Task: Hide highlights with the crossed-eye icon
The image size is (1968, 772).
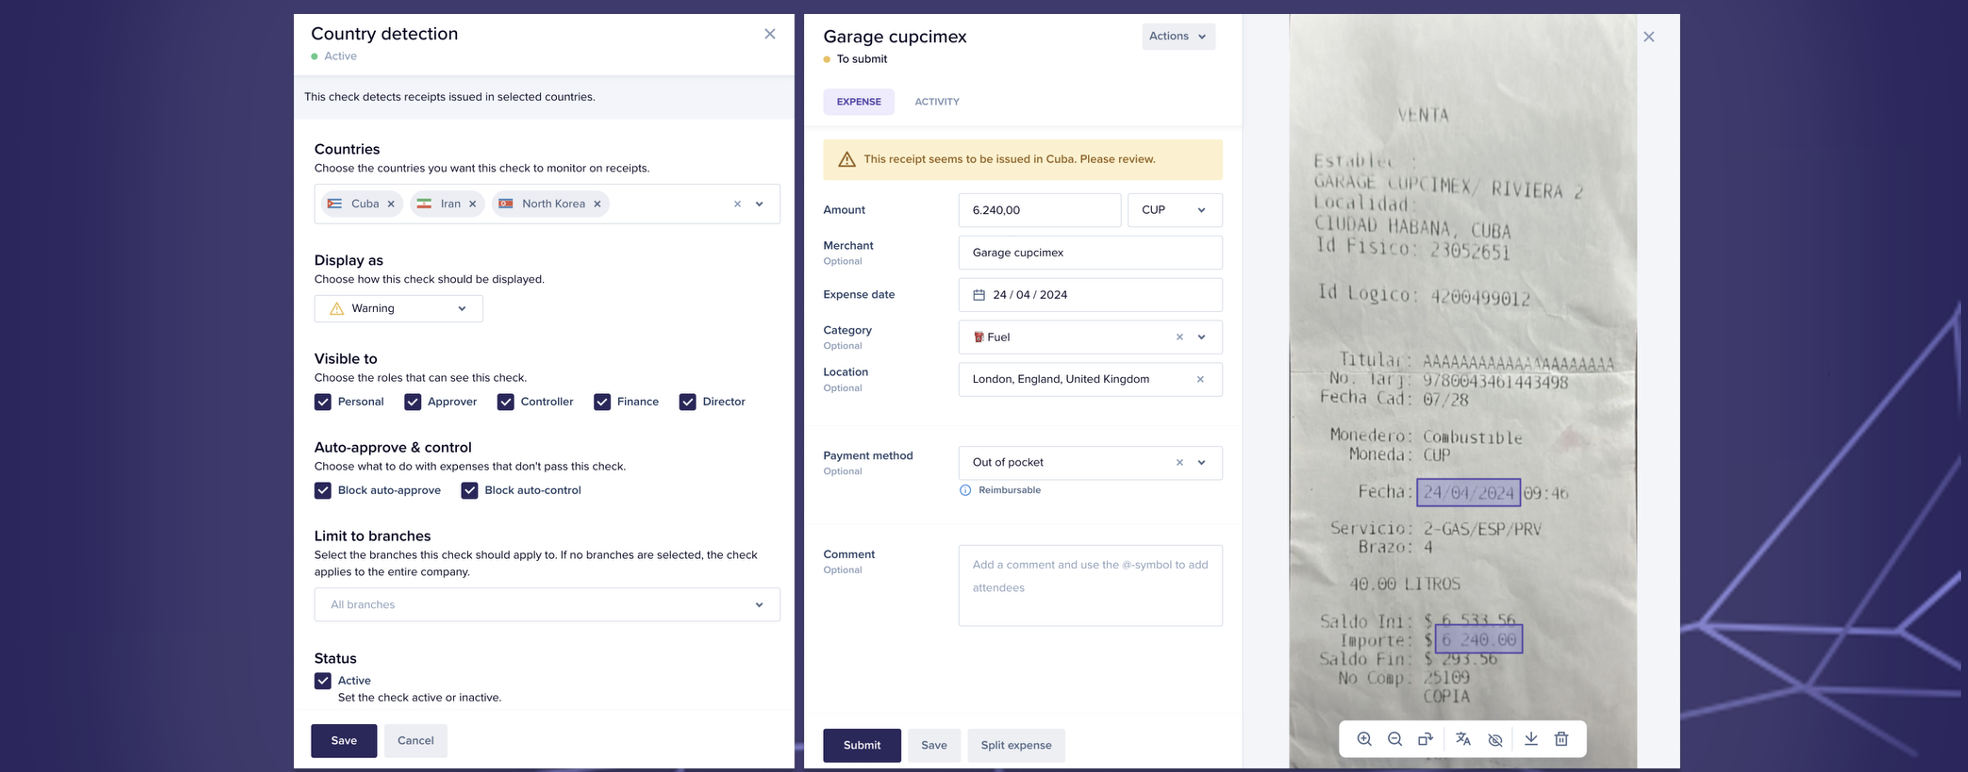Action: tap(1495, 739)
